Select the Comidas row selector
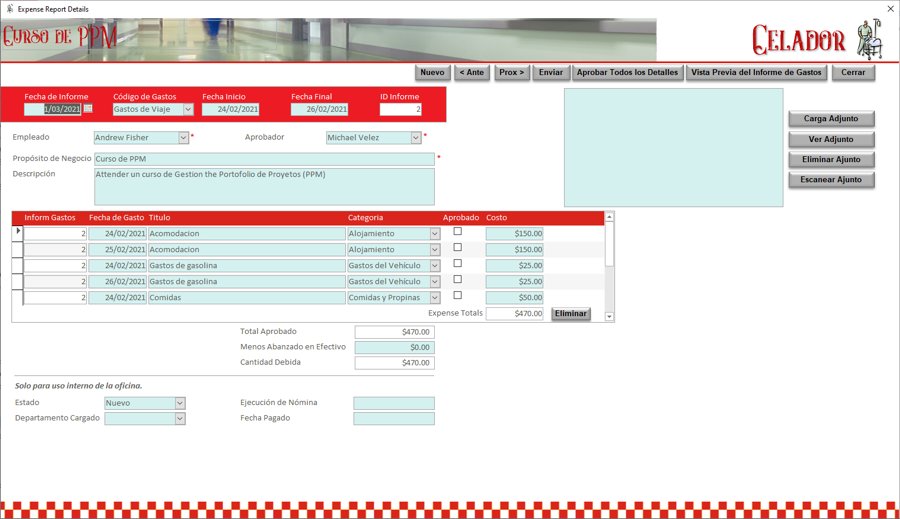This screenshot has width=900, height=519. pyautogui.click(x=17, y=297)
